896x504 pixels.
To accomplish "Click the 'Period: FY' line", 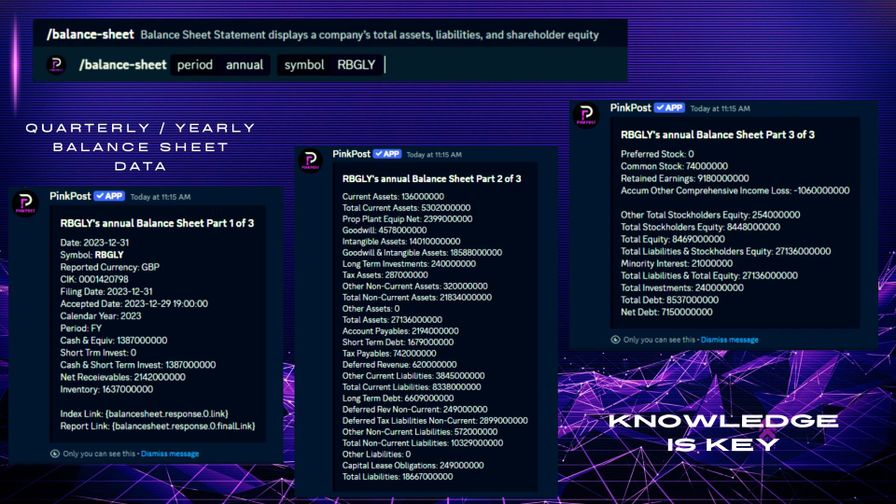I will click(x=81, y=329).
